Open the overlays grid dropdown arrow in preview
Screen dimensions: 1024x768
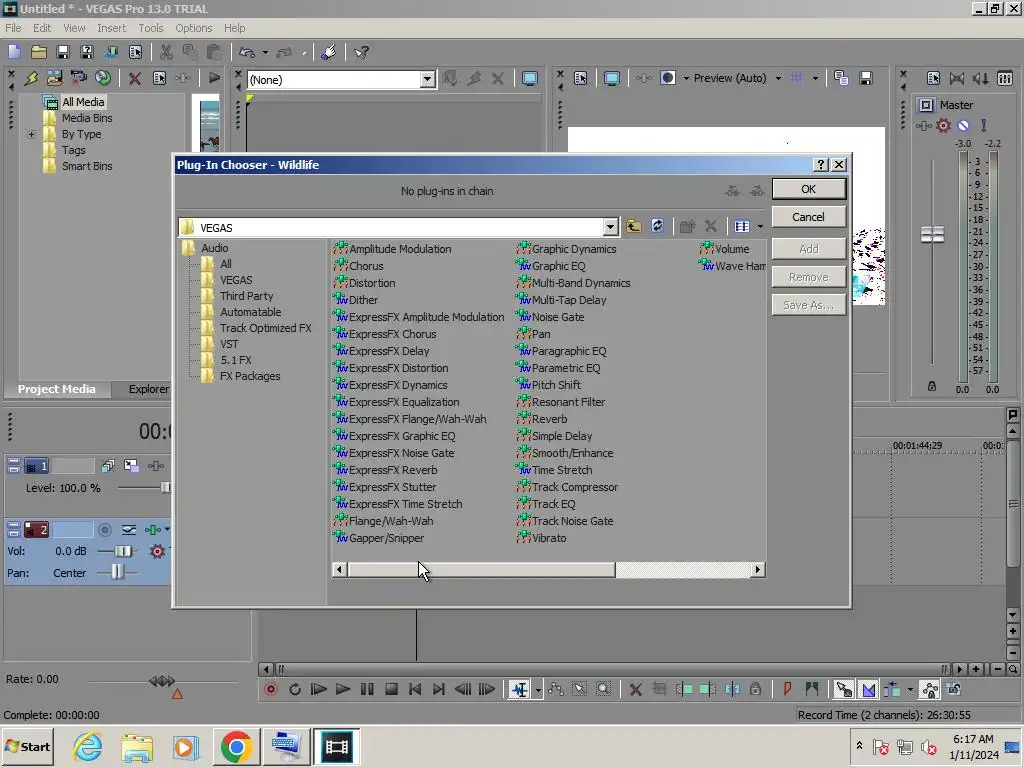(x=815, y=78)
